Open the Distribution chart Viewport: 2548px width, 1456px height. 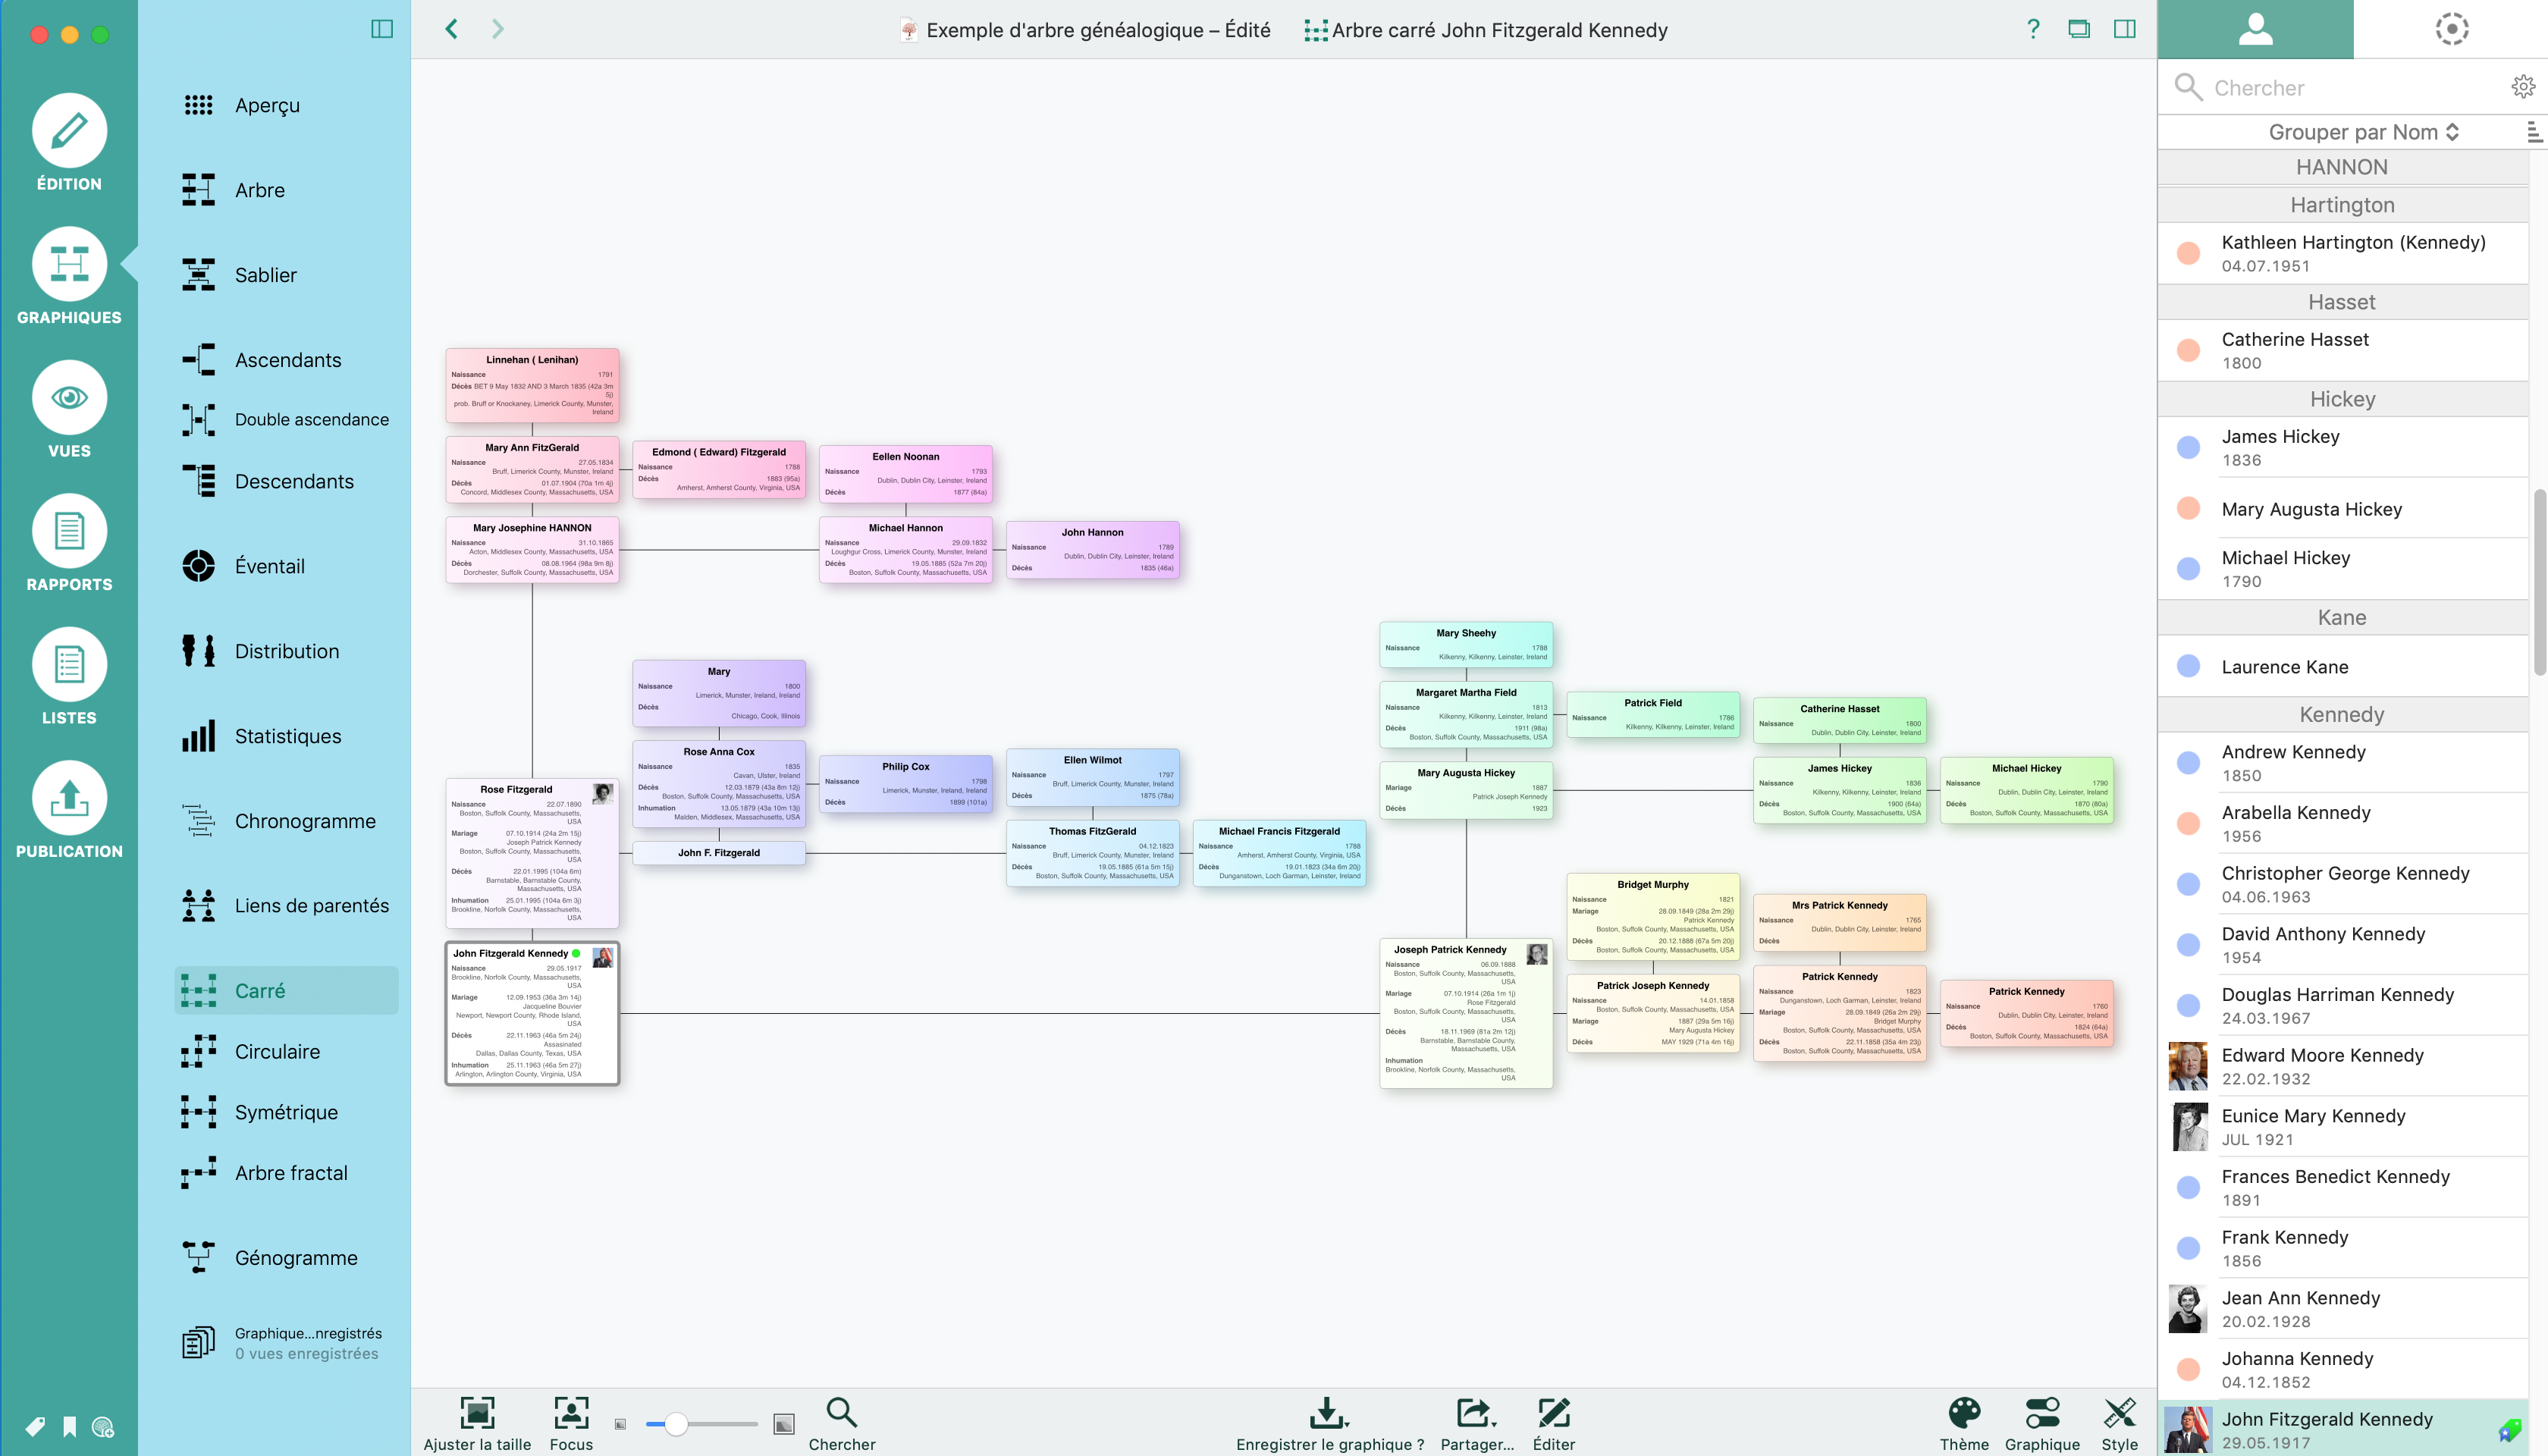286,651
